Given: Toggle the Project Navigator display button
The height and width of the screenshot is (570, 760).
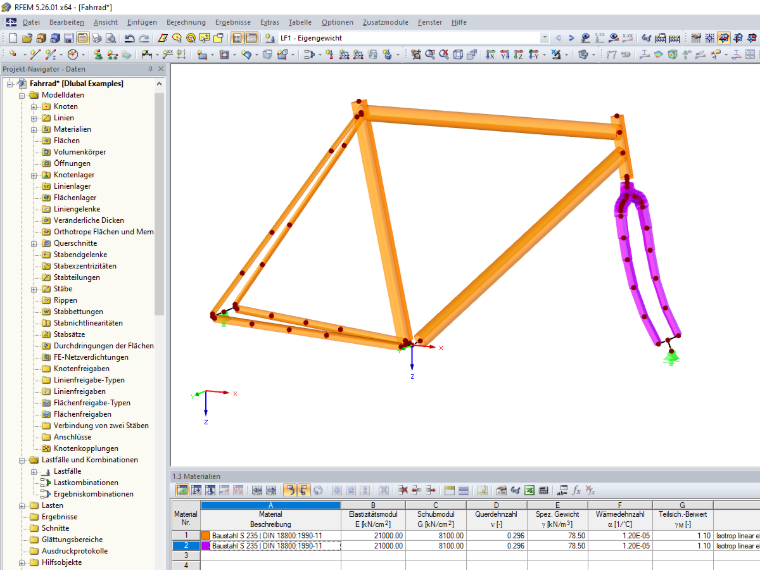Looking at the screenshot, I should click(237, 38).
